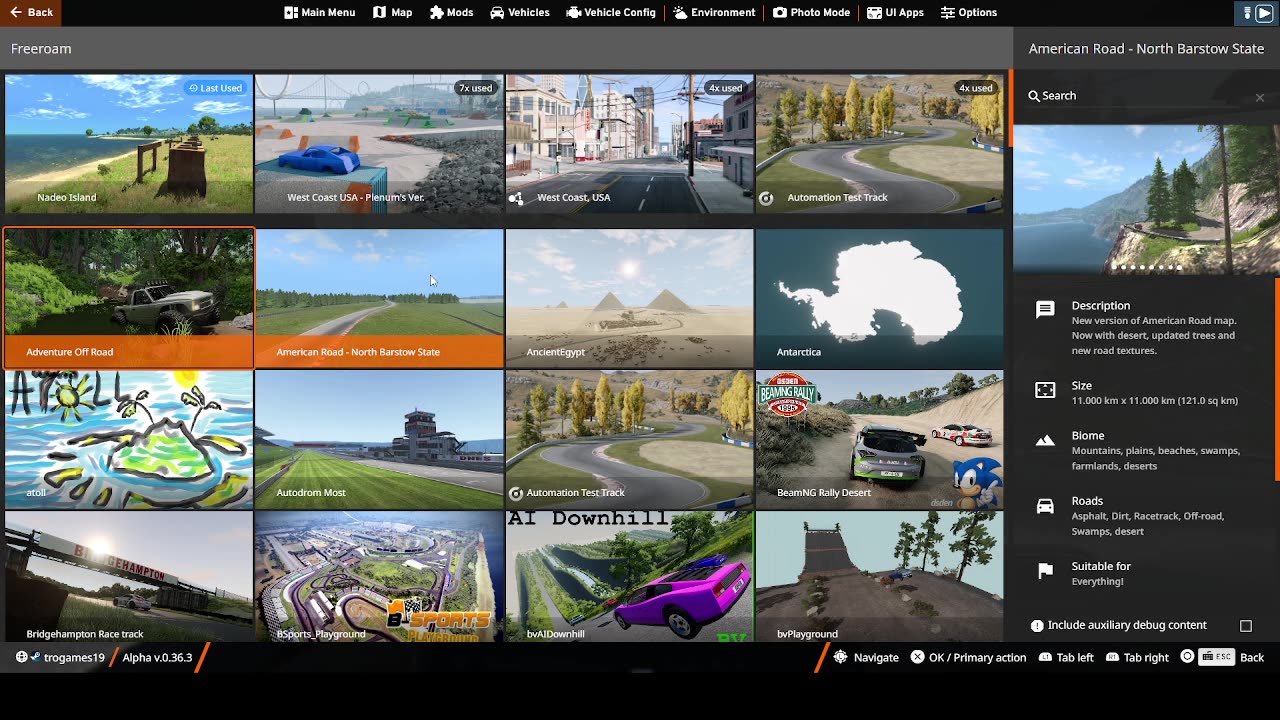Select the bvPlayground map
This screenshot has width=1280, height=720.
[880, 577]
